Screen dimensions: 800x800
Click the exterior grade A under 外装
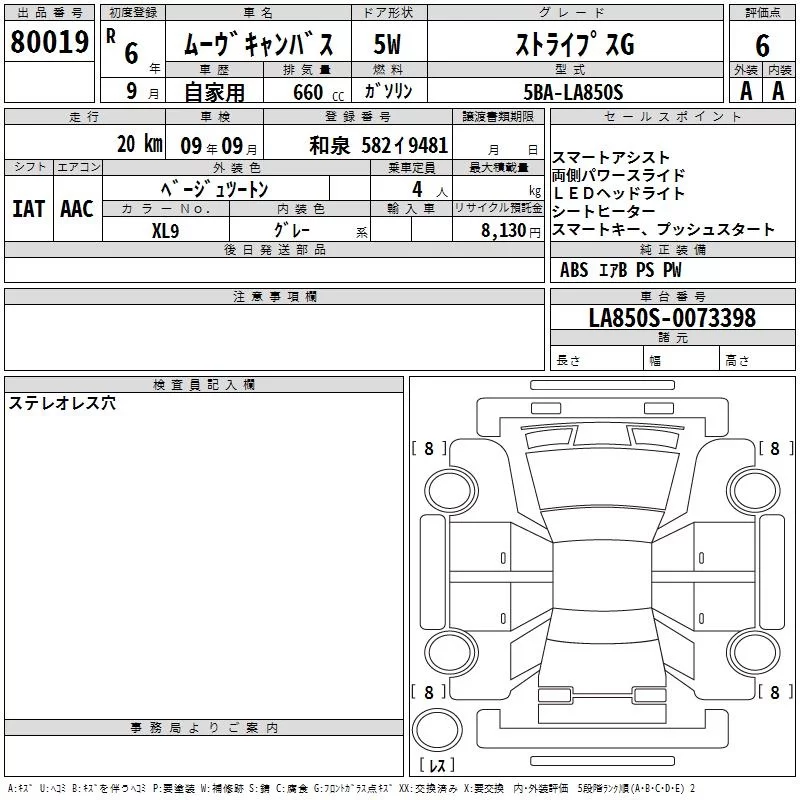tap(745, 91)
